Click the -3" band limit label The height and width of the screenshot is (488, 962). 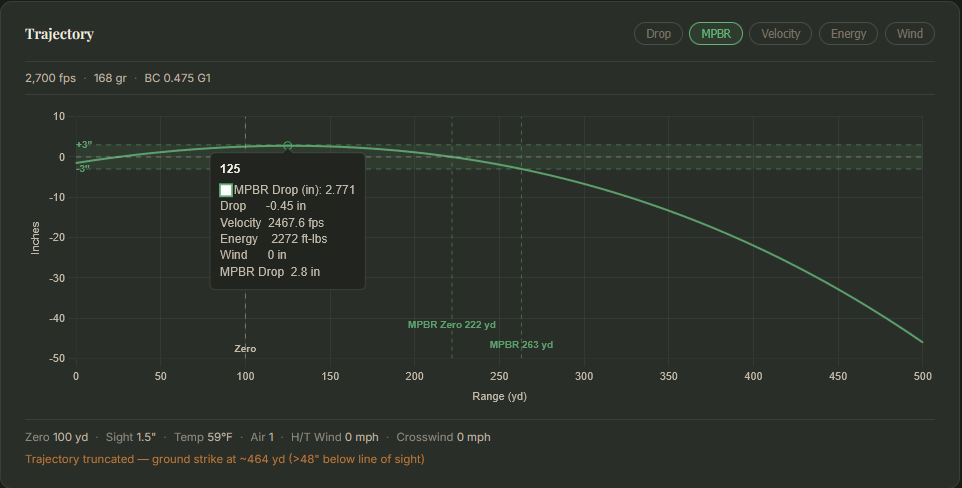coord(83,168)
